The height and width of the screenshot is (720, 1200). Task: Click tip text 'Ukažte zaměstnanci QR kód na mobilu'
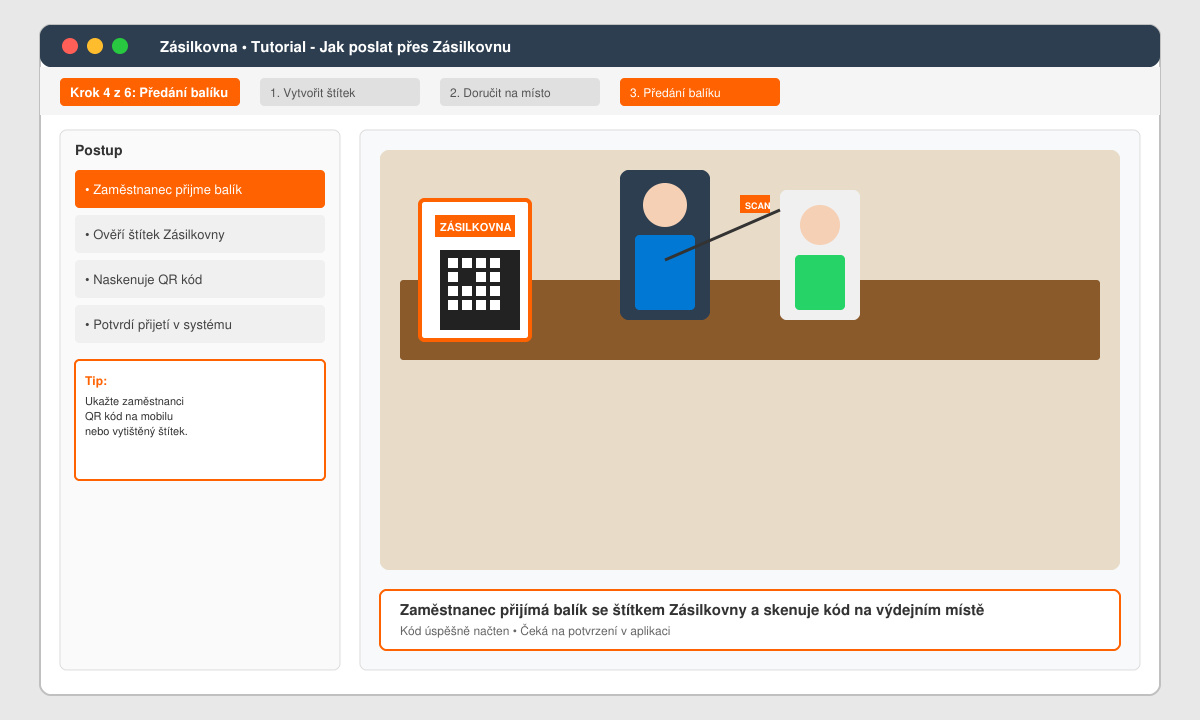point(134,408)
